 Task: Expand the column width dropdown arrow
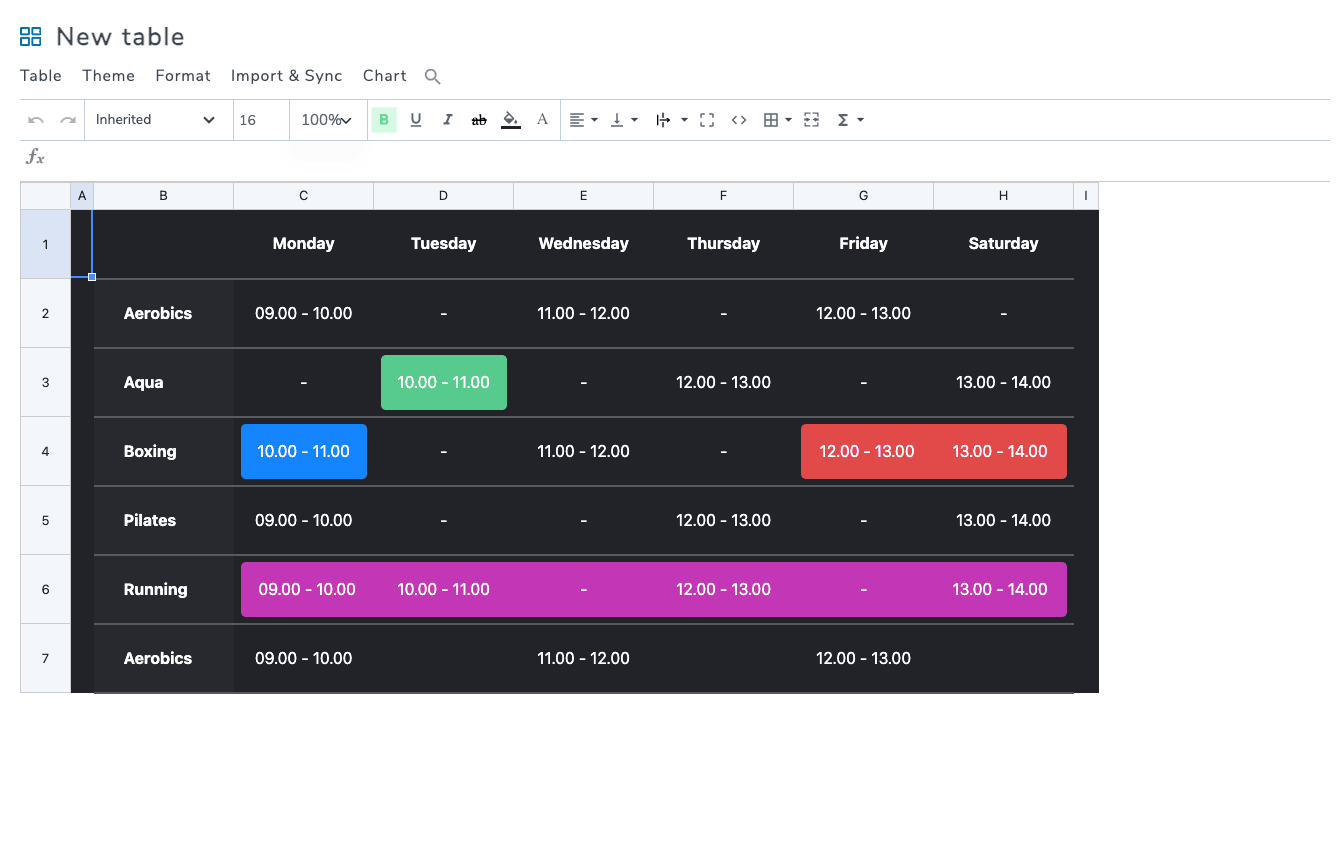click(684, 120)
